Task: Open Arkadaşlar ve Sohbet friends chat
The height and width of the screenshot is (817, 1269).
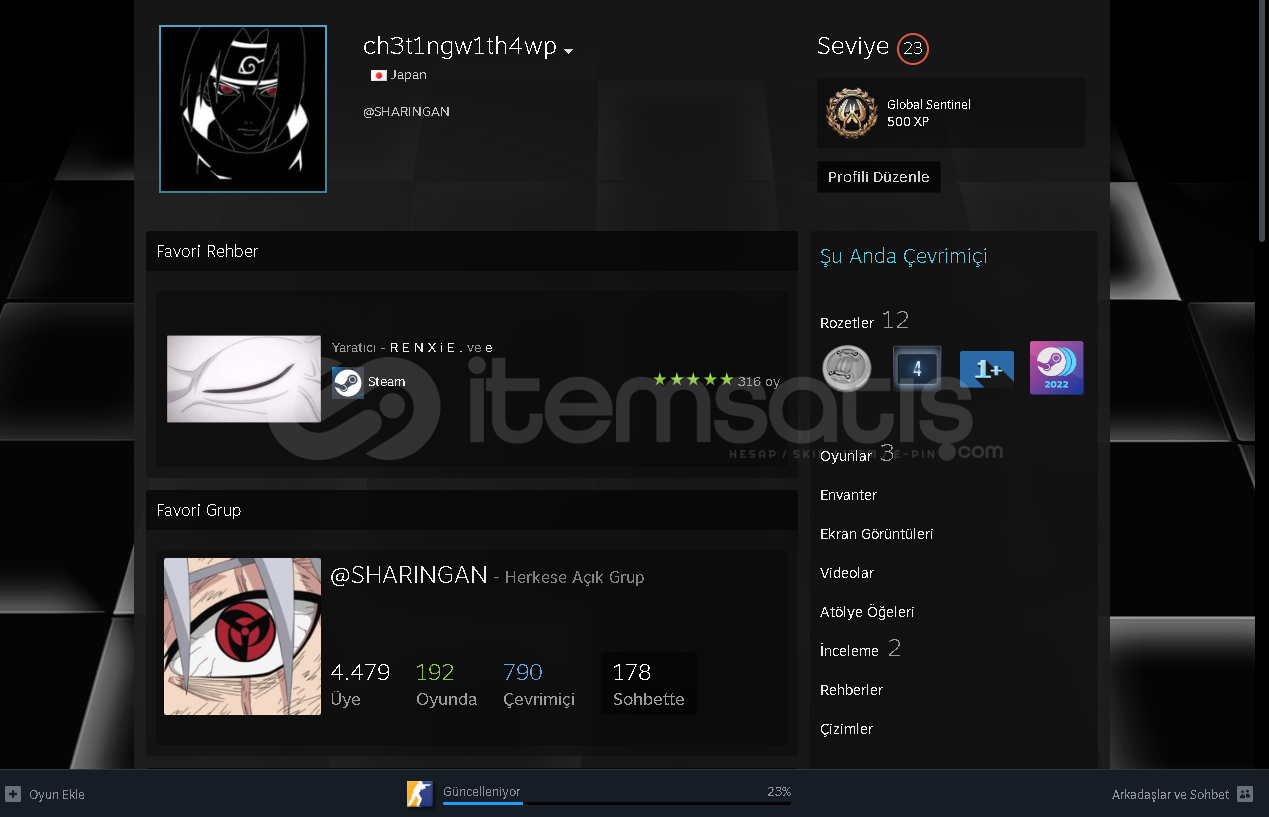Action: (1170, 795)
